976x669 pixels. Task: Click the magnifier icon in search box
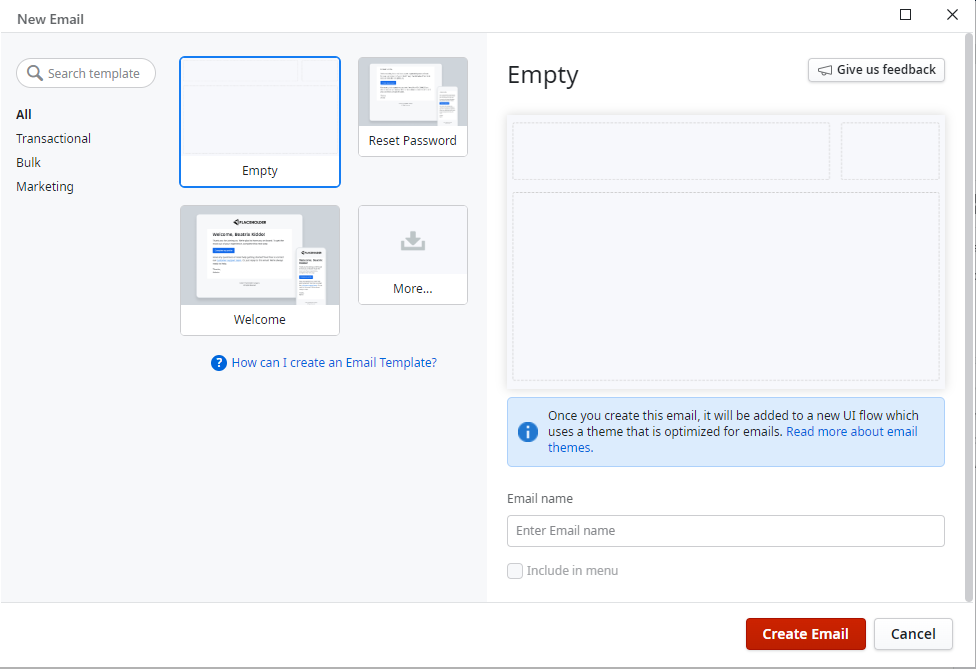[35, 73]
